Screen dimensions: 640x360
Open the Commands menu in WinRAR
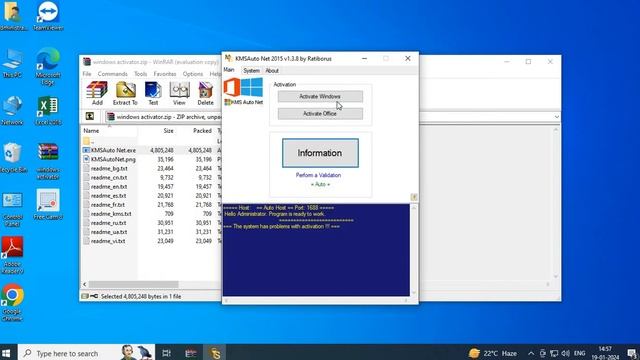[x=113, y=74]
